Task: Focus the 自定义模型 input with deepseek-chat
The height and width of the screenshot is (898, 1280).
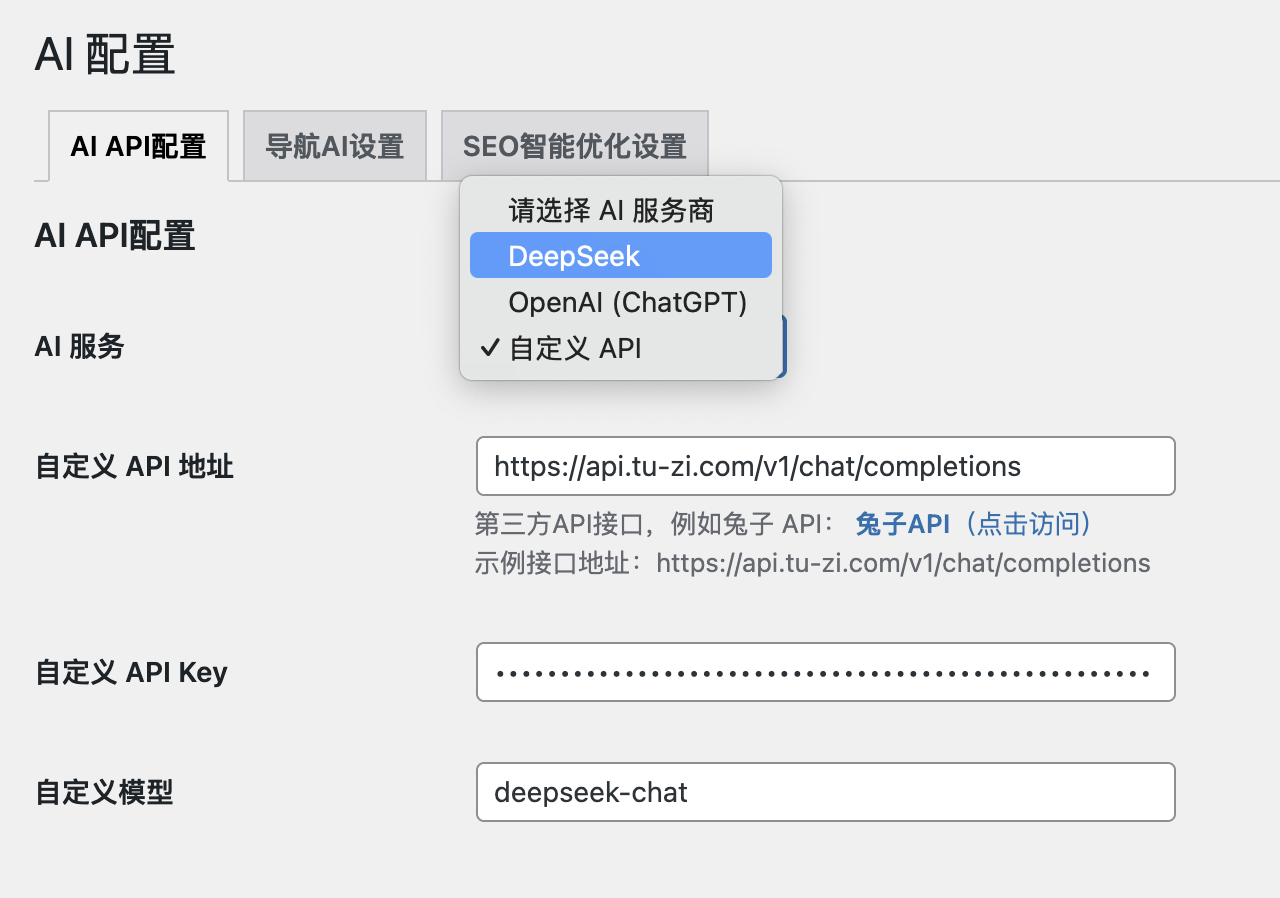Action: (x=826, y=792)
